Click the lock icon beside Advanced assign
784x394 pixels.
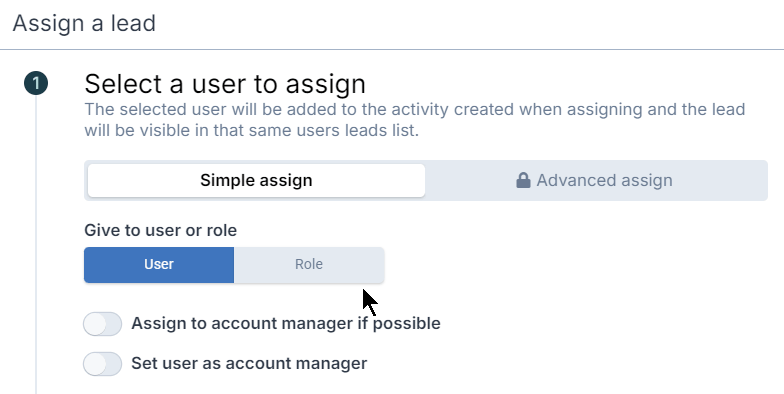523,180
